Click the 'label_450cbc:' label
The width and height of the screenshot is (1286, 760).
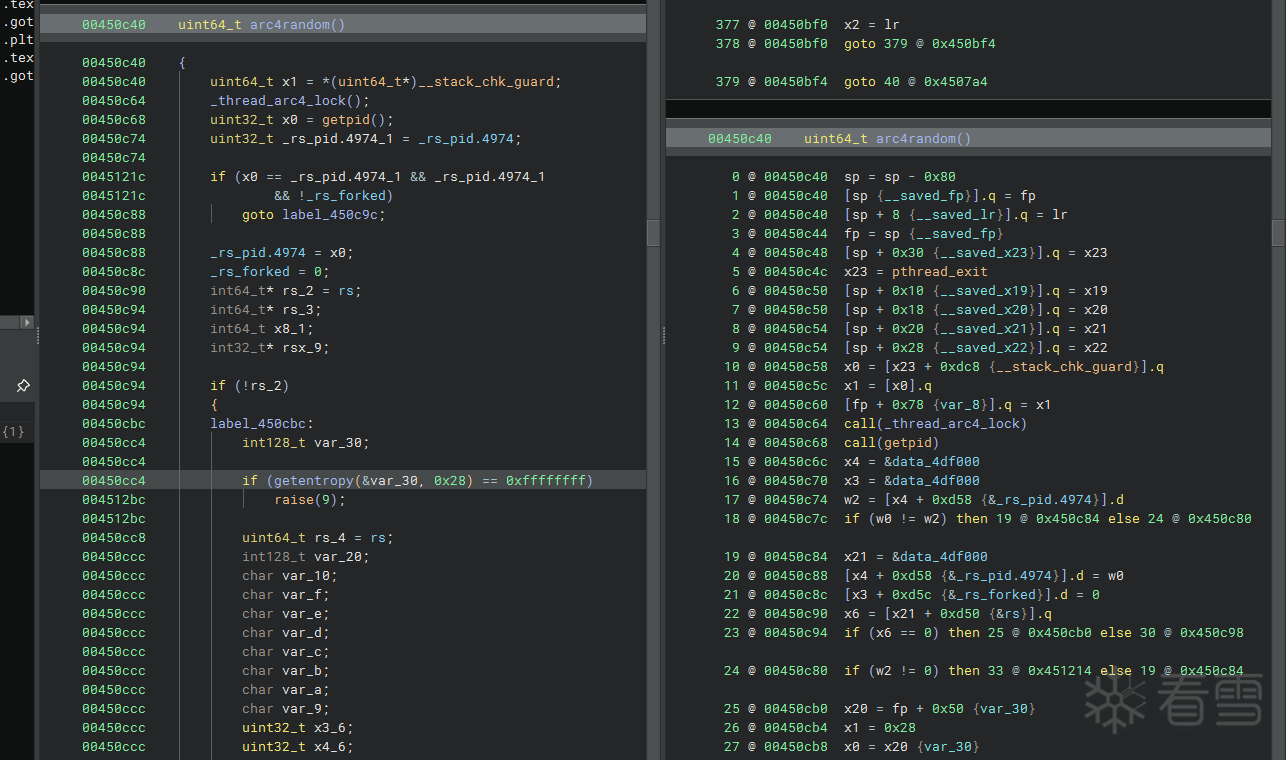coord(262,424)
